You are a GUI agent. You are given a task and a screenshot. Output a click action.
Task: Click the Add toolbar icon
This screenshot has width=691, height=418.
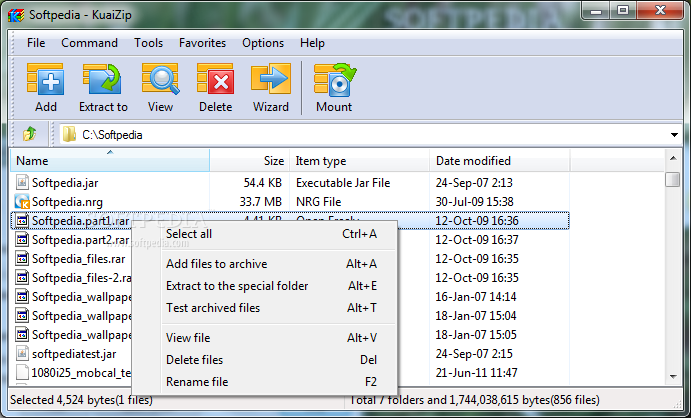click(45, 79)
